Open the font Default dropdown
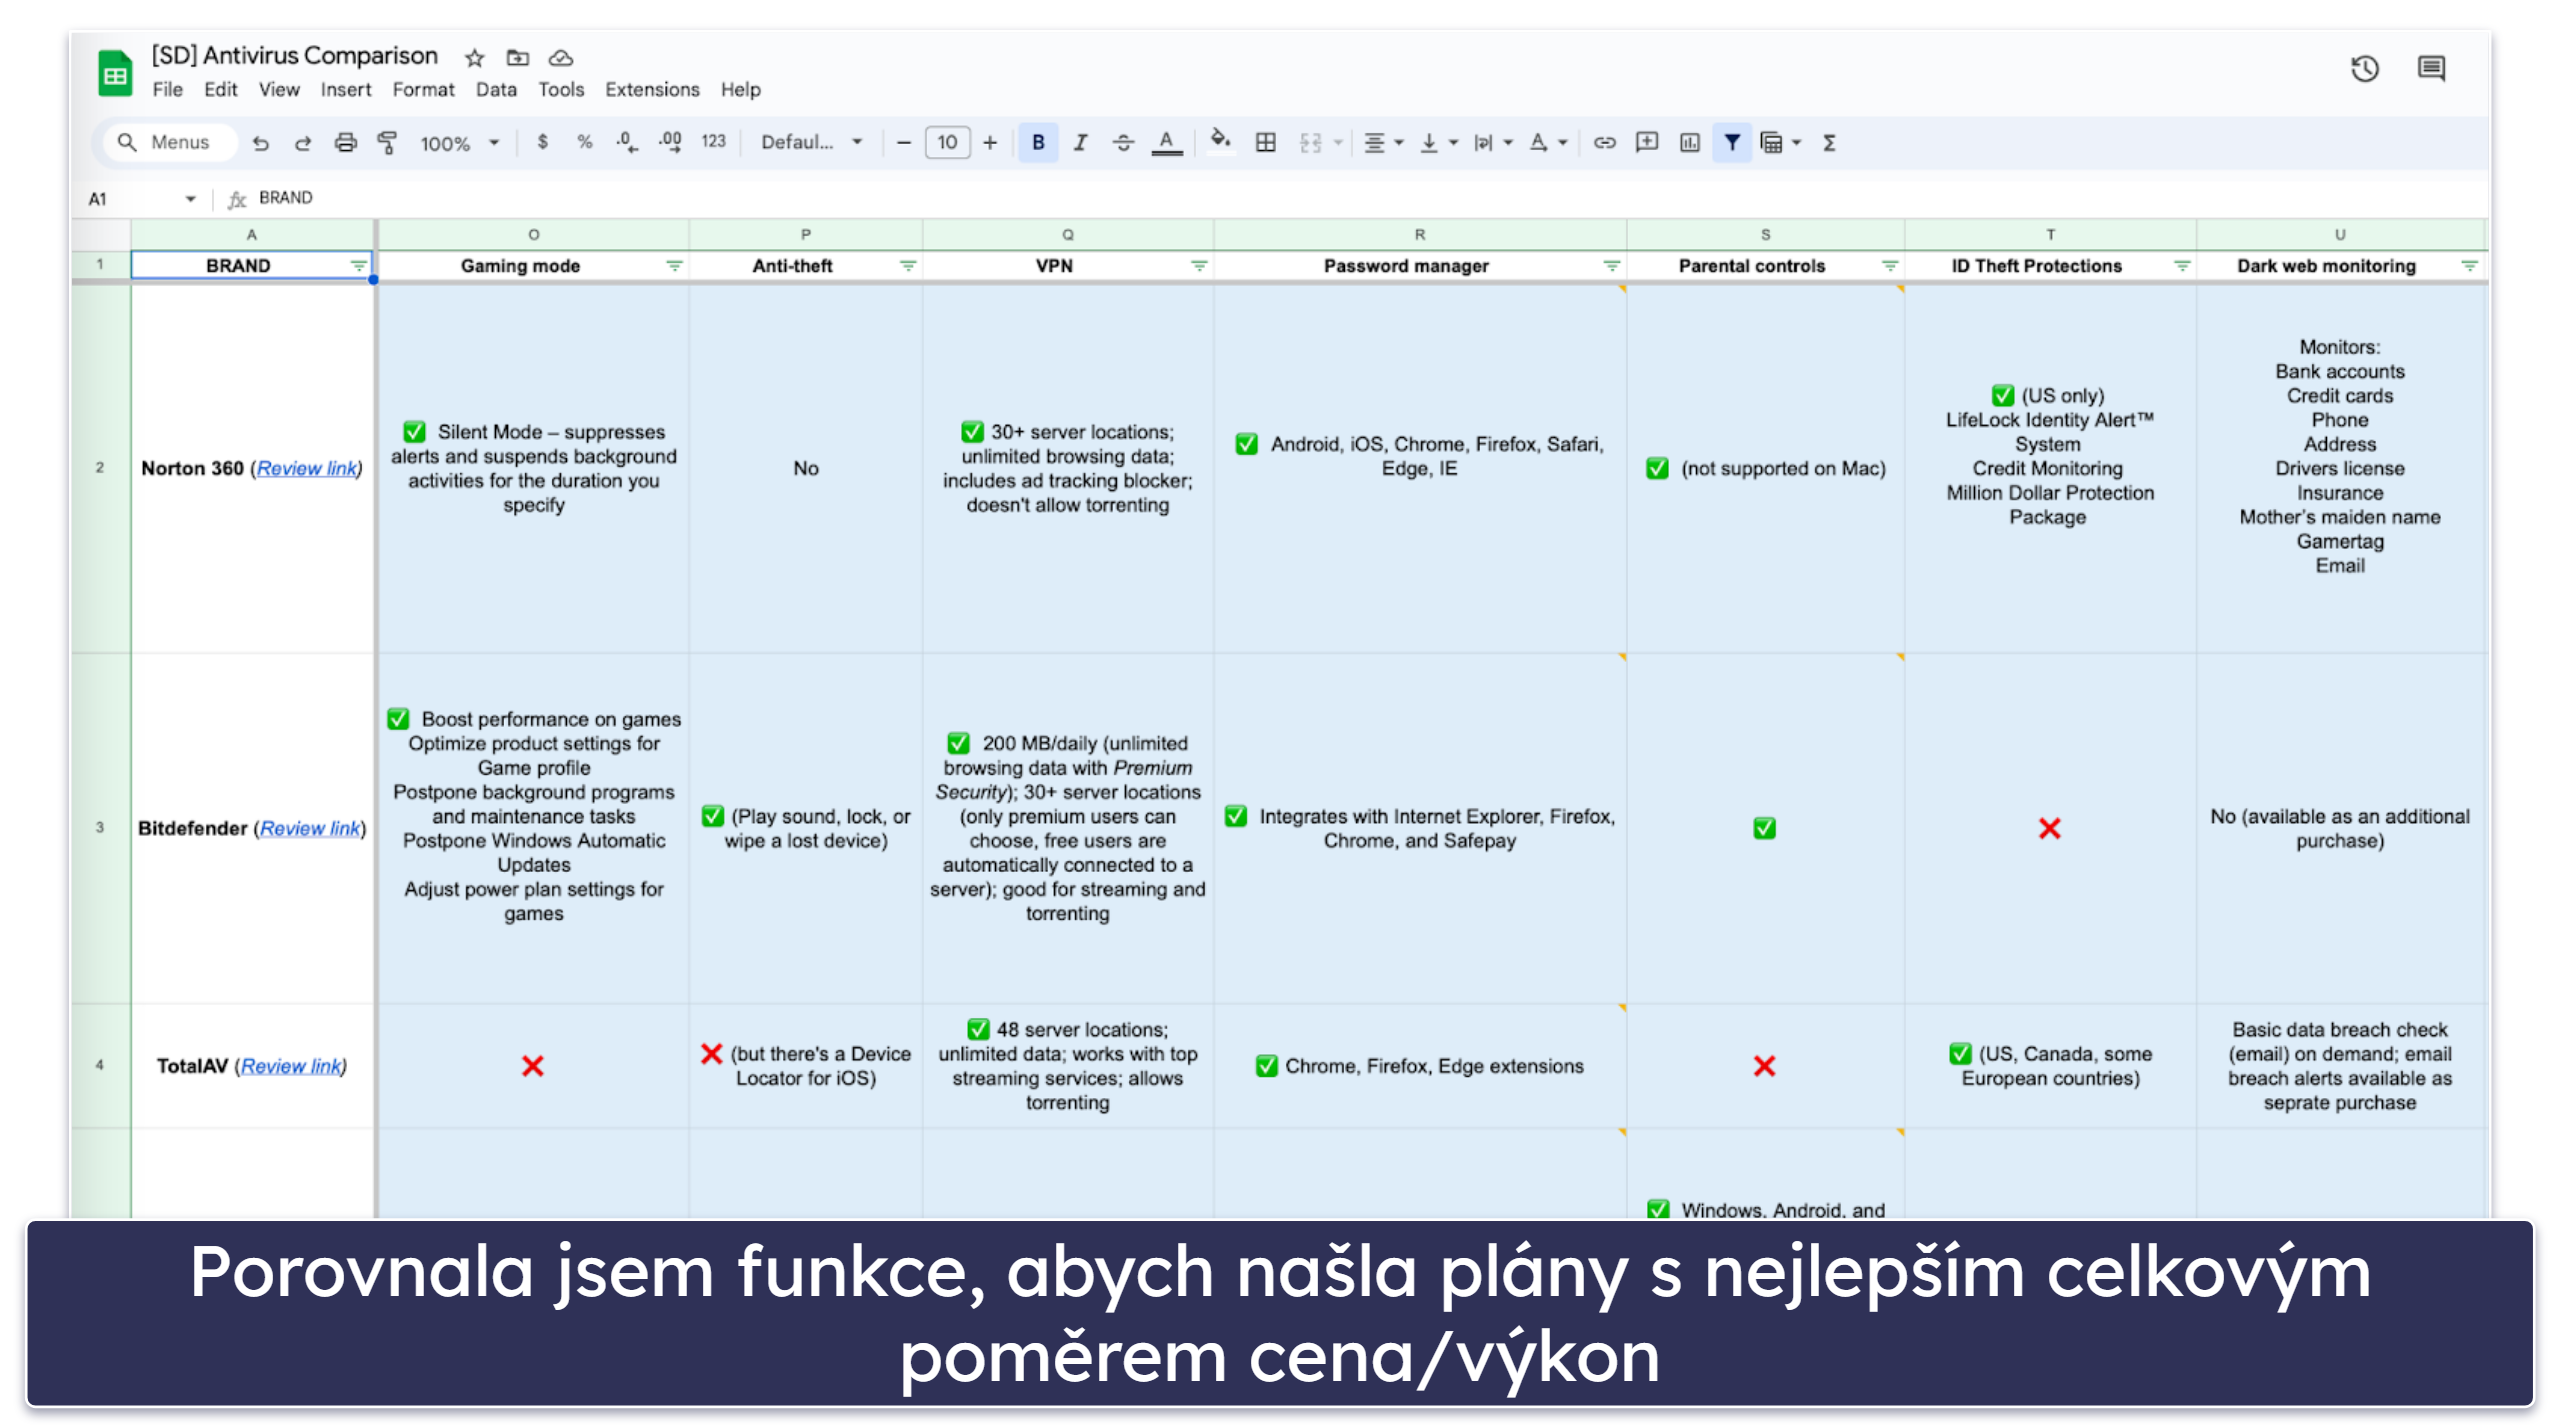The height and width of the screenshot is (1425, 2559). point(811,143)
